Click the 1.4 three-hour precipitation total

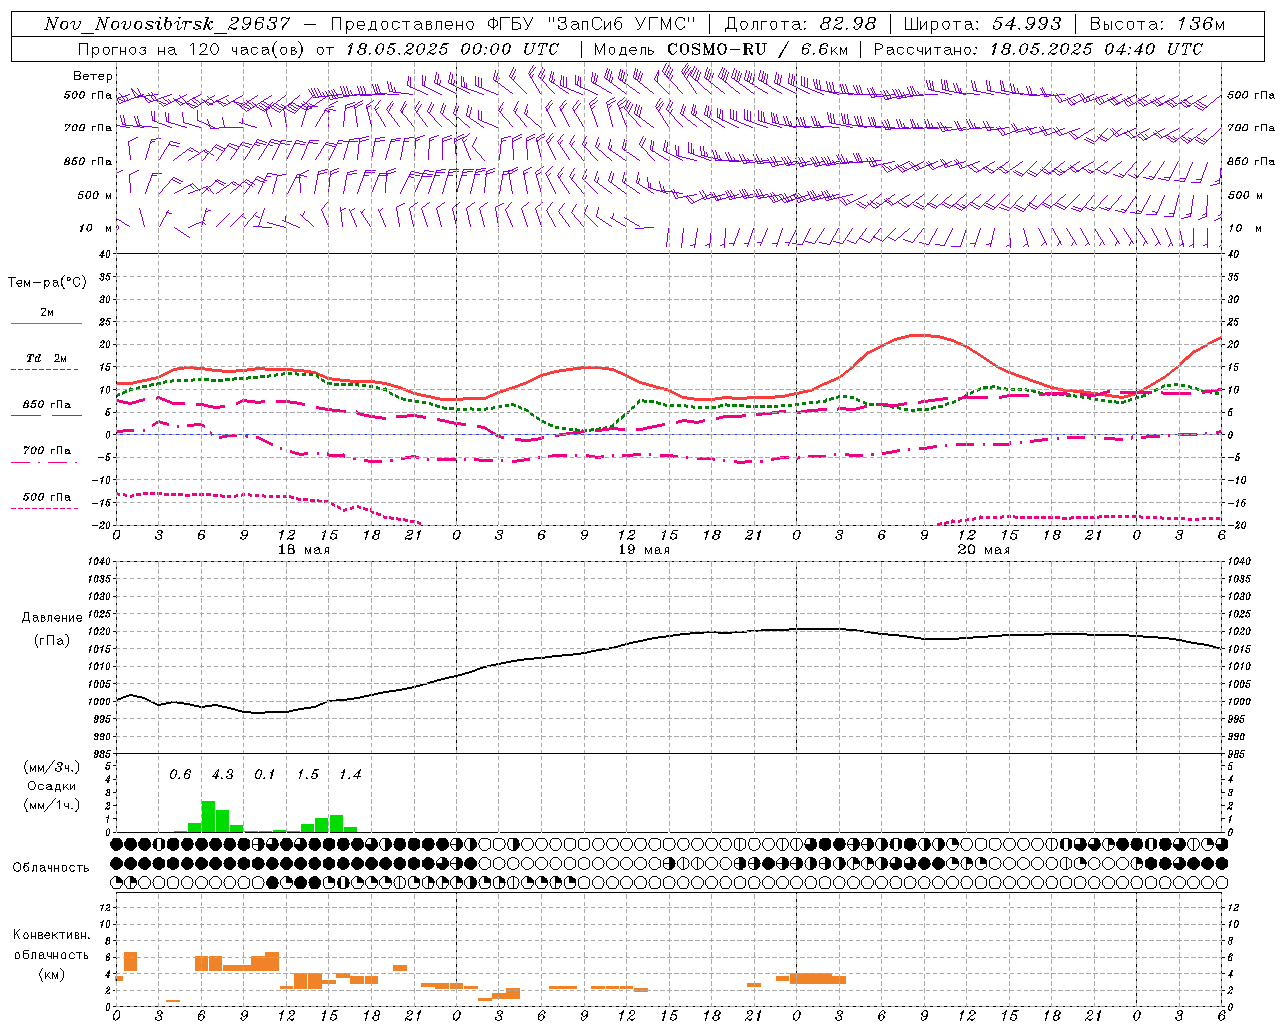coord(349,774)
